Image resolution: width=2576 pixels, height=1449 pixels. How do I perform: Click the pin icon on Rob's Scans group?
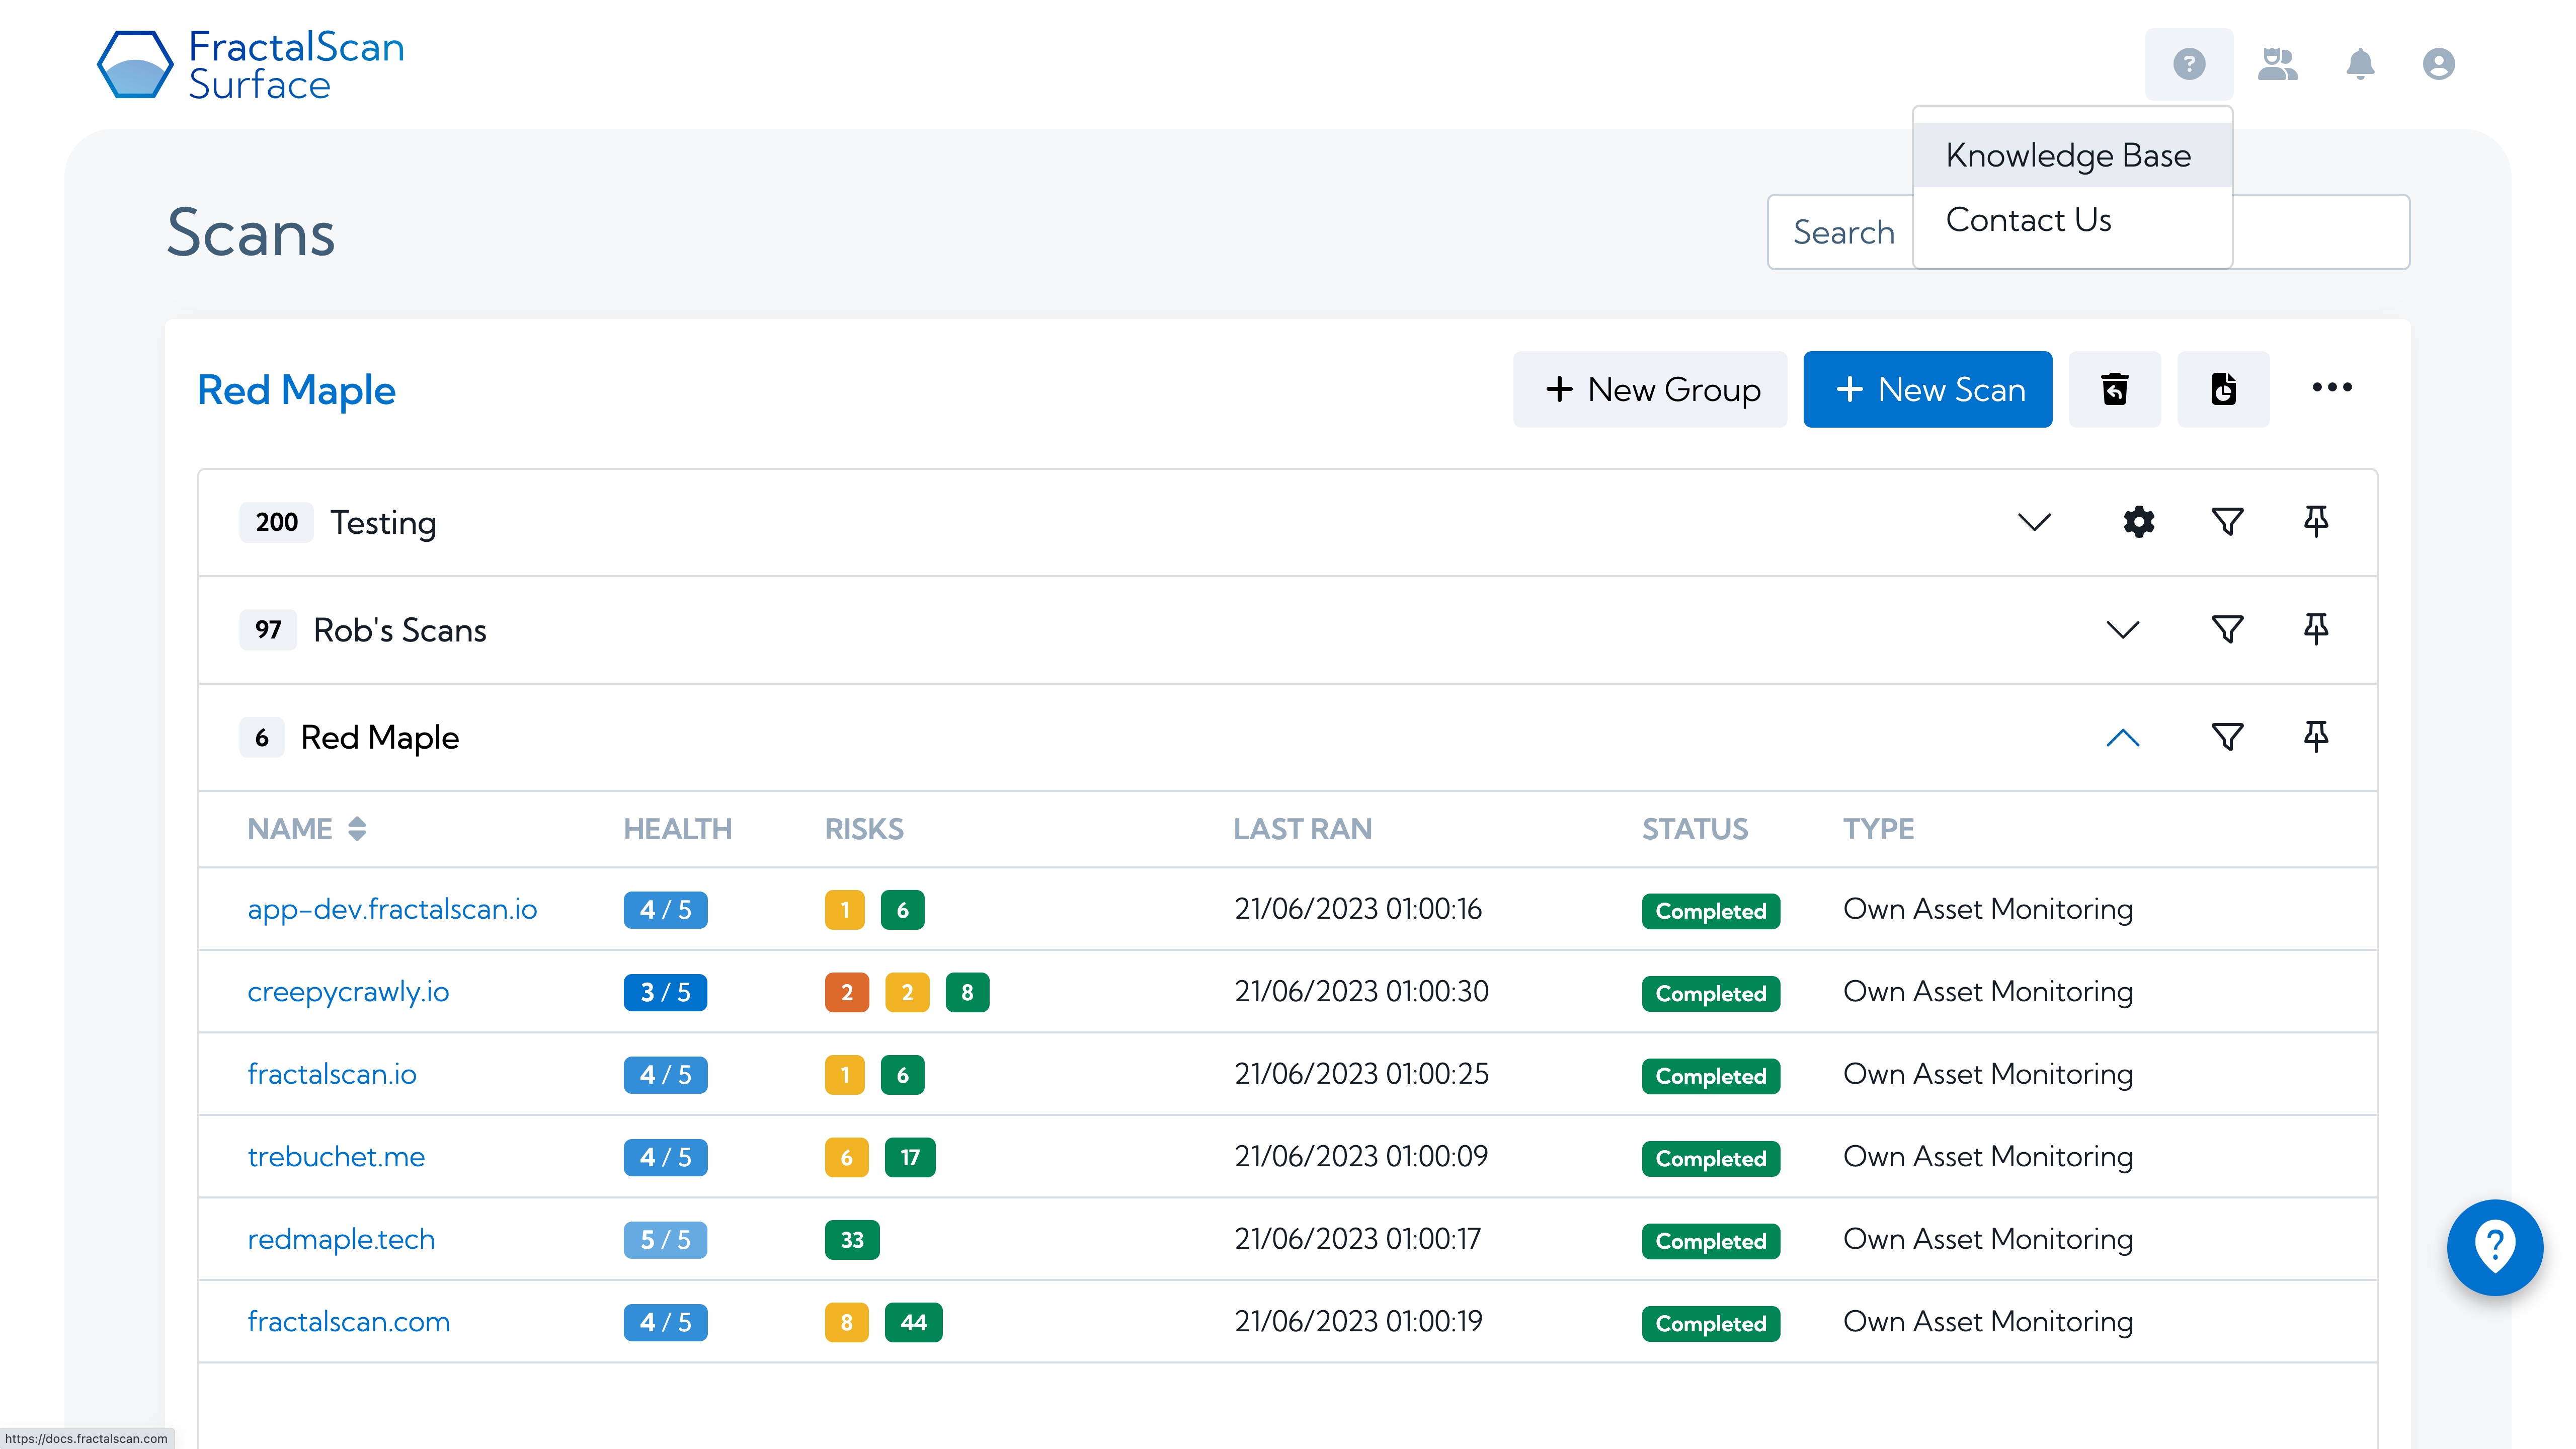click(x=2316, y=628)
